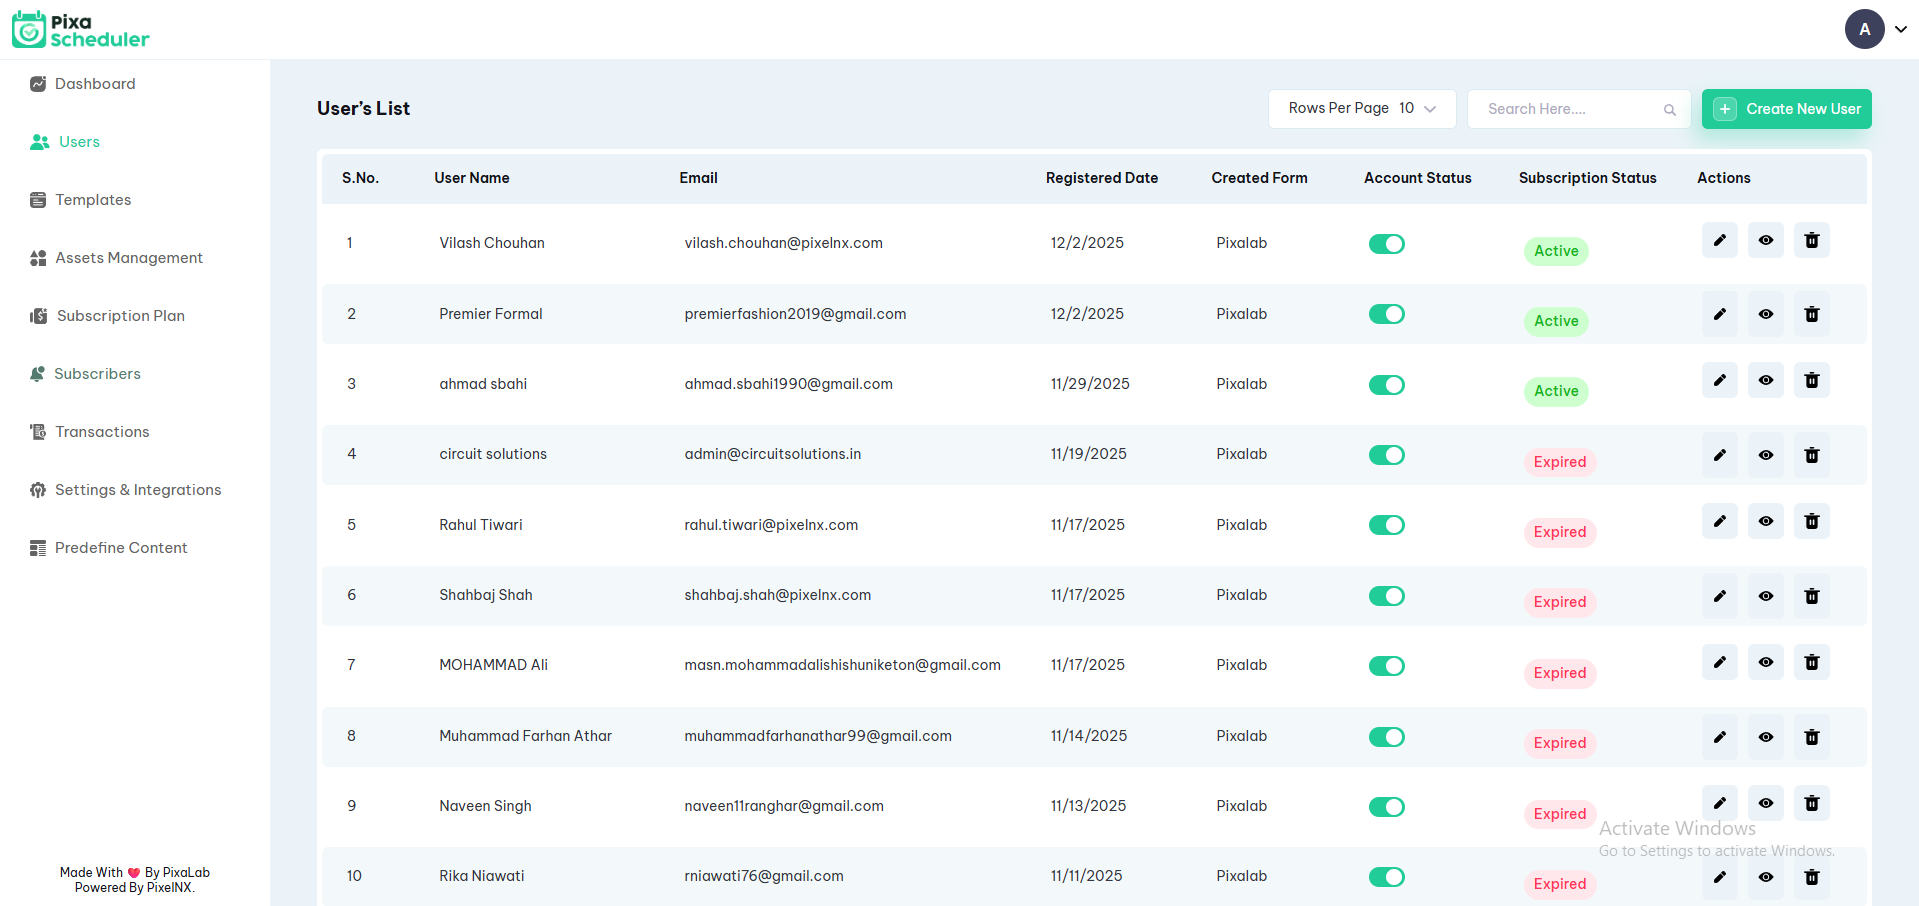Screen dimensions: 1919x906
Task: Edit Muhammad Farhan Athar with pencil icon
Action: tap(1719, 737)
